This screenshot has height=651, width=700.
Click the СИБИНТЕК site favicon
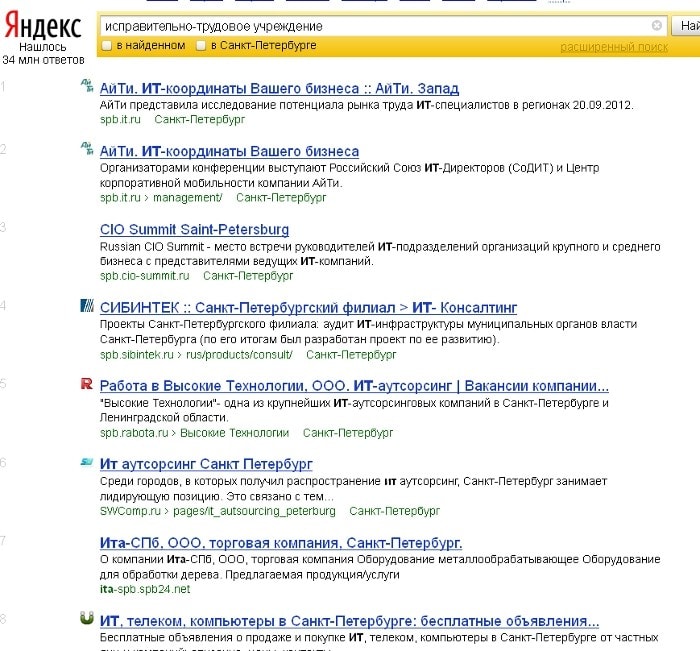(87, 306)
